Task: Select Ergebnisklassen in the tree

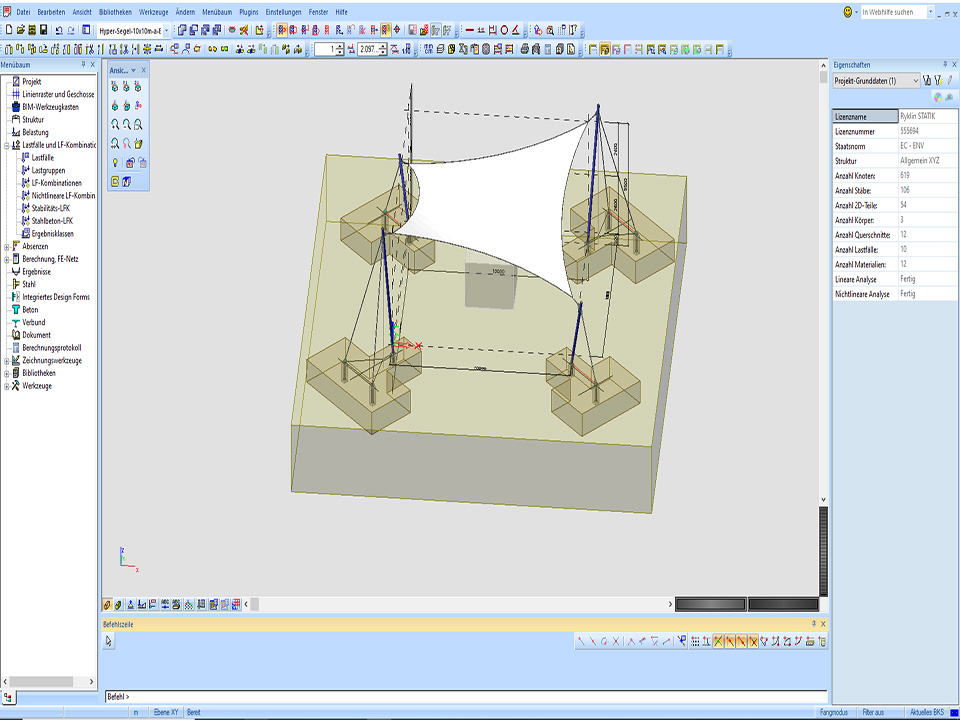Action: coord(52,234)
